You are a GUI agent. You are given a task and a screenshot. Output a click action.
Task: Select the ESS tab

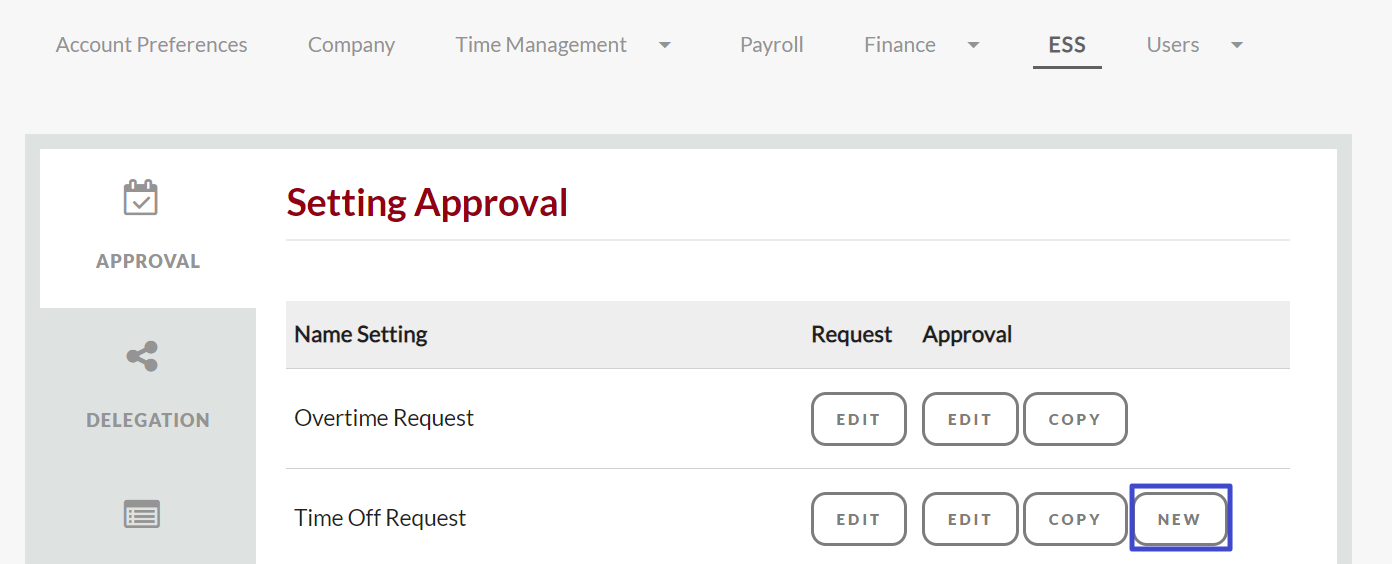pos(1067,45)
